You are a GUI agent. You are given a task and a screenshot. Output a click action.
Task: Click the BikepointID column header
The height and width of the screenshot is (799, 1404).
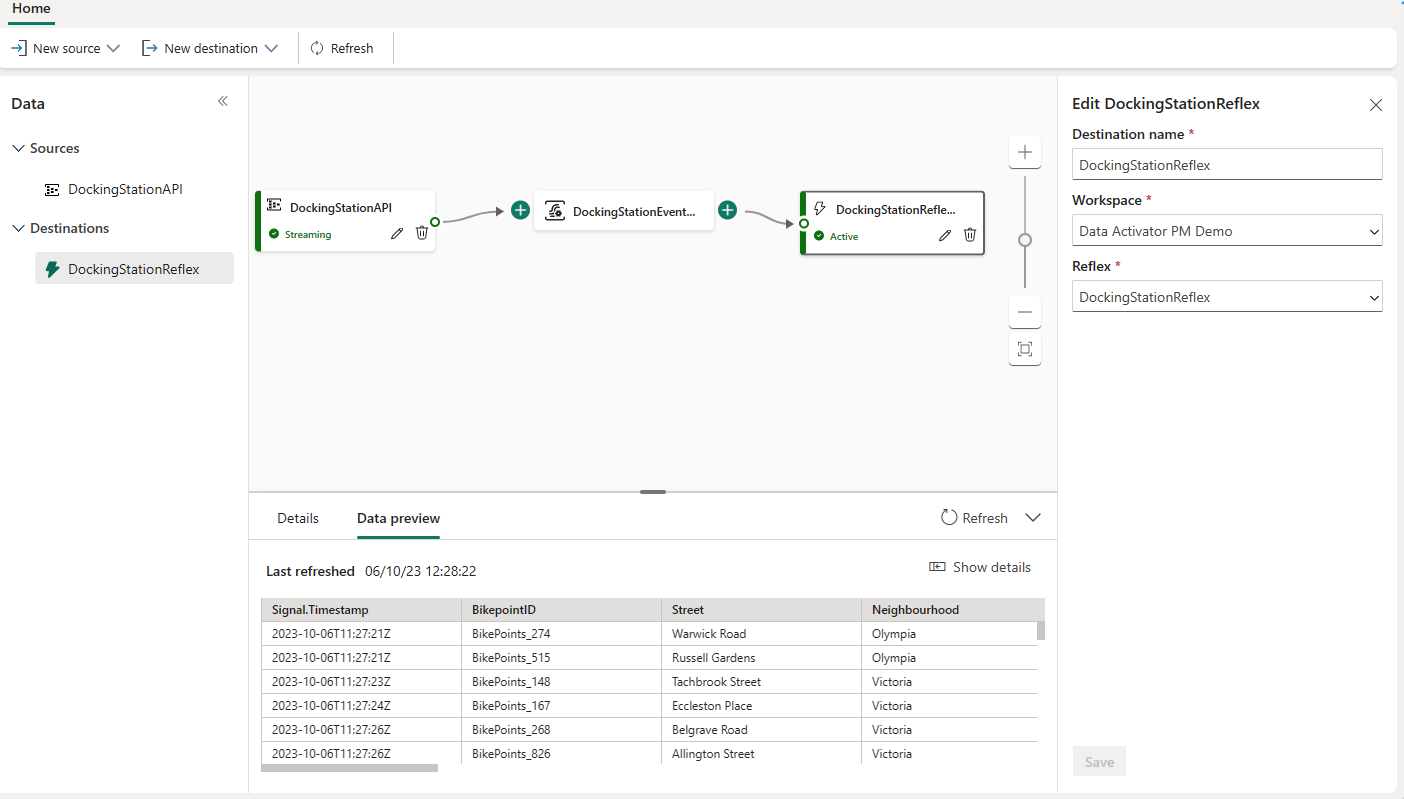[561, 610]
